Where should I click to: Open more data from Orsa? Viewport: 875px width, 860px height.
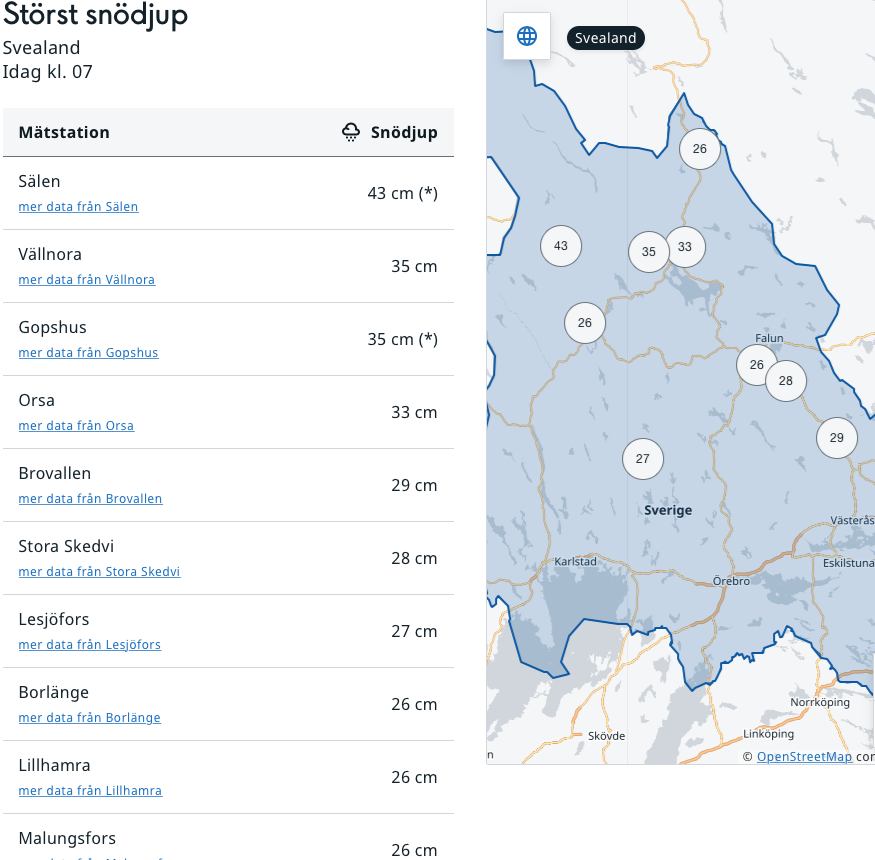(x=76, y=426)
